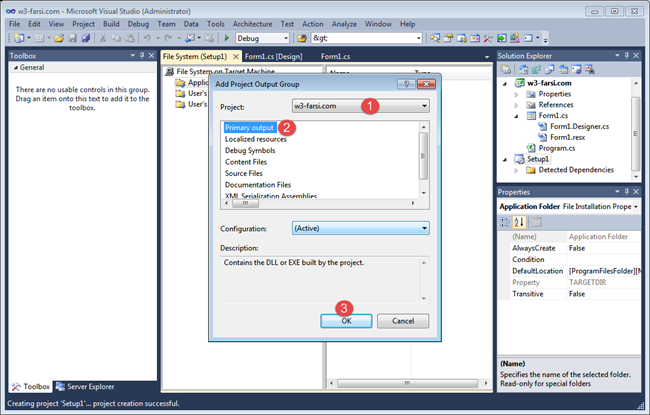The width and height of the screenshot is (650, 415).
Task: Expand the References node in Solution Explorer
Action: (517, 105)
